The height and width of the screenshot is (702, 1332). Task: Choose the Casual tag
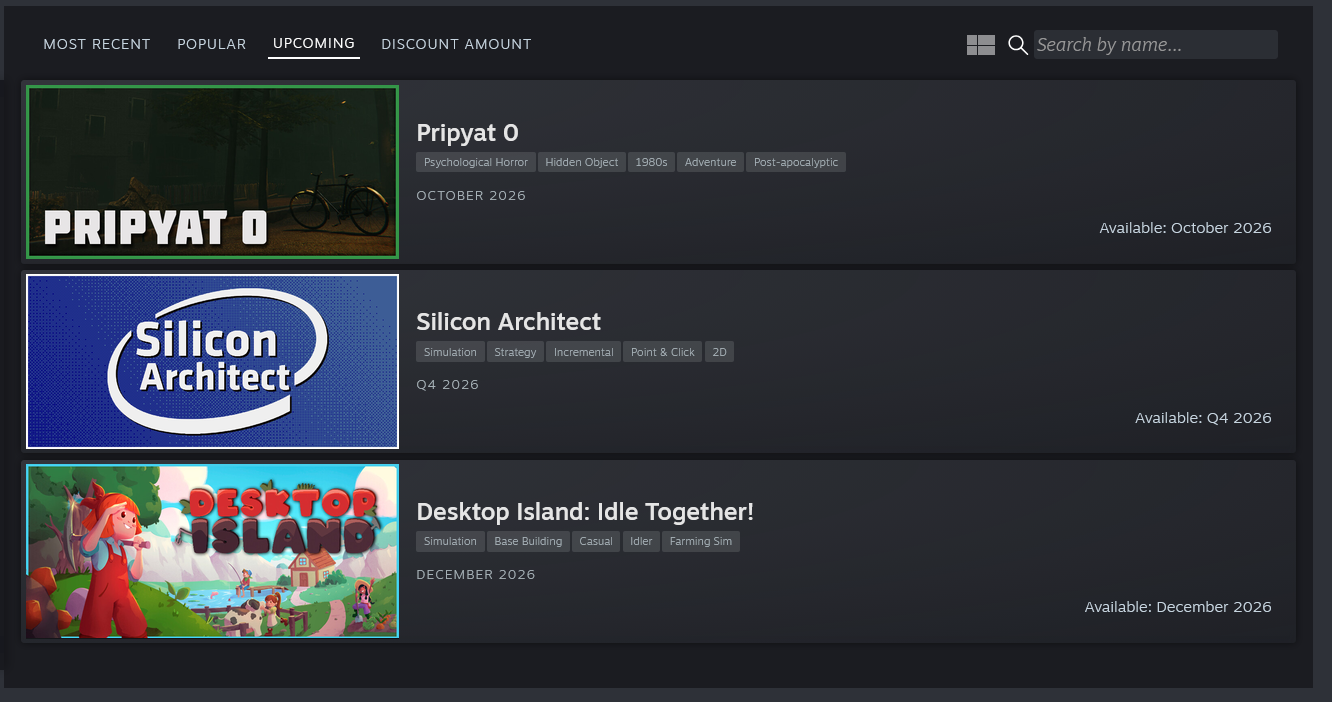[596, 541]
